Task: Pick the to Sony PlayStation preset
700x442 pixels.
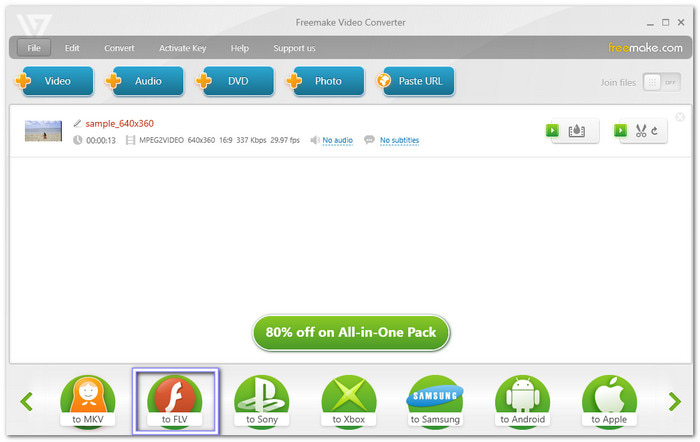Action: pos(262,401)
